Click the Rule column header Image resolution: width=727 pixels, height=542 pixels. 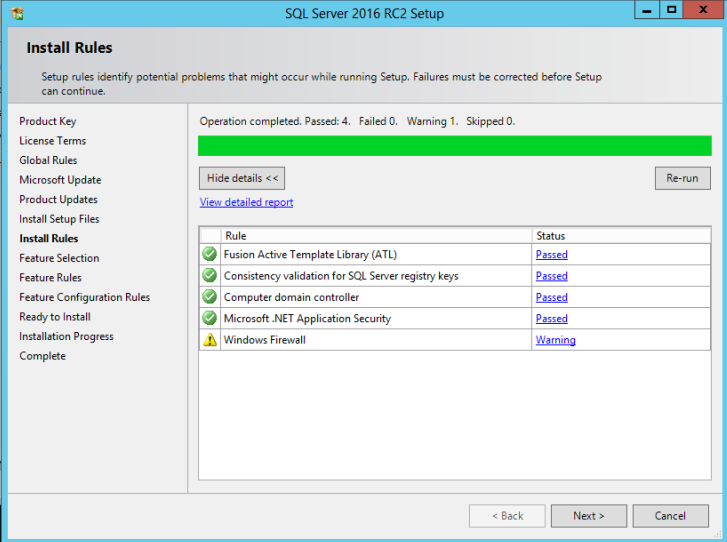pyautogui.click(x=376, y=236)
